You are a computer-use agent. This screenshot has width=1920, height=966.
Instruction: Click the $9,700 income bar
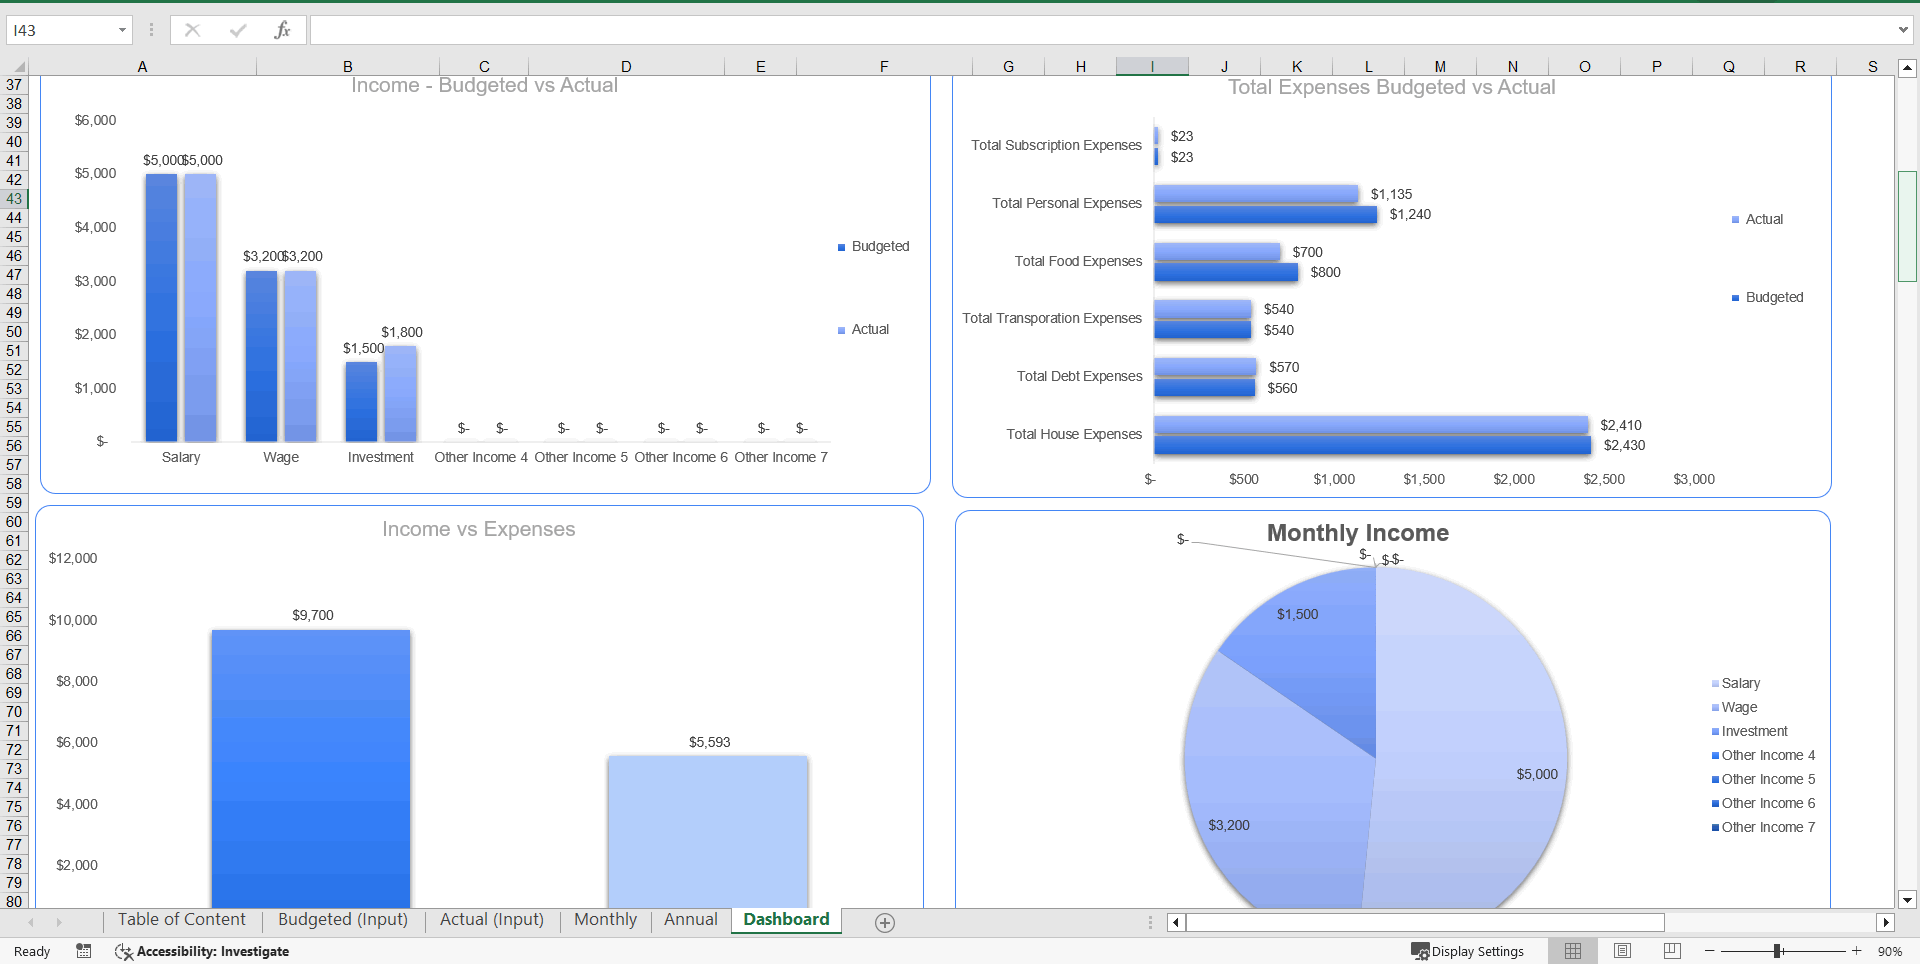click(x=311, y=768)
